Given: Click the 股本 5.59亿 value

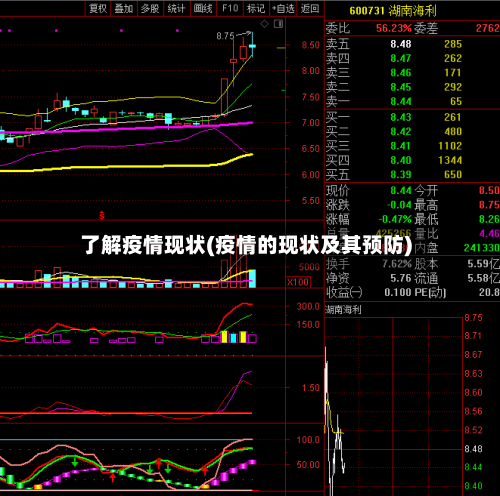Looking at the screenshot, I should tap(484, 264).
